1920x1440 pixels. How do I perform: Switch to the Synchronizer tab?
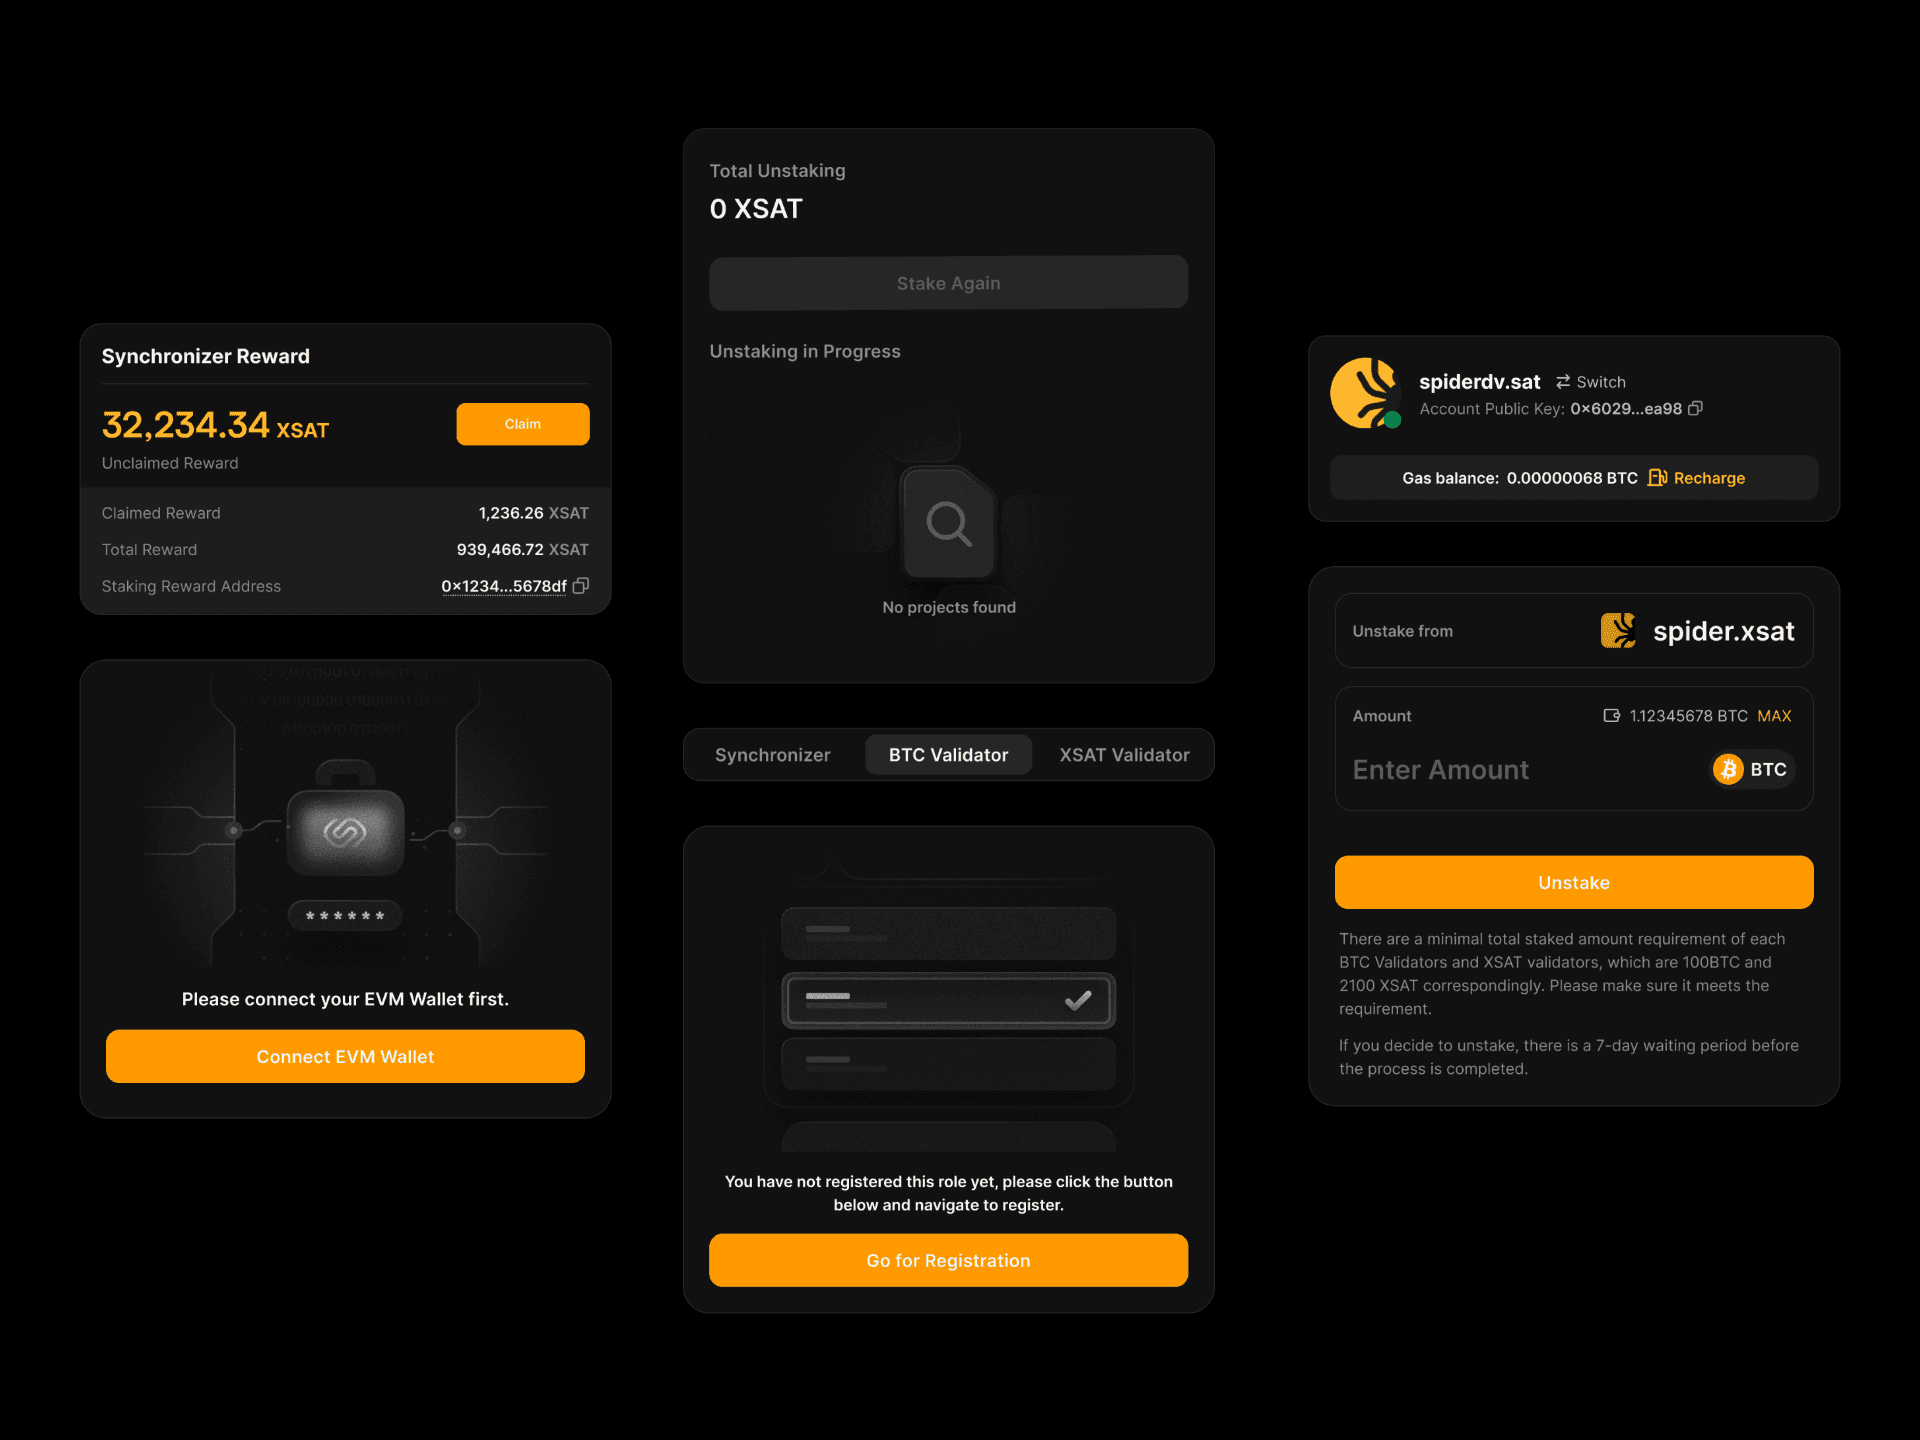pyautogui.click(x=772, y=755)
